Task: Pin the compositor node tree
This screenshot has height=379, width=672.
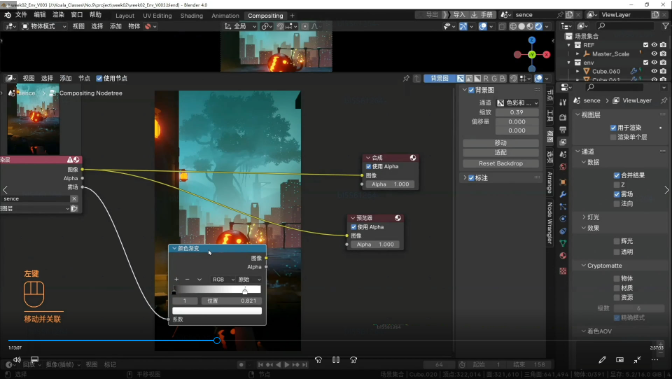Action: tap(405, 78)
